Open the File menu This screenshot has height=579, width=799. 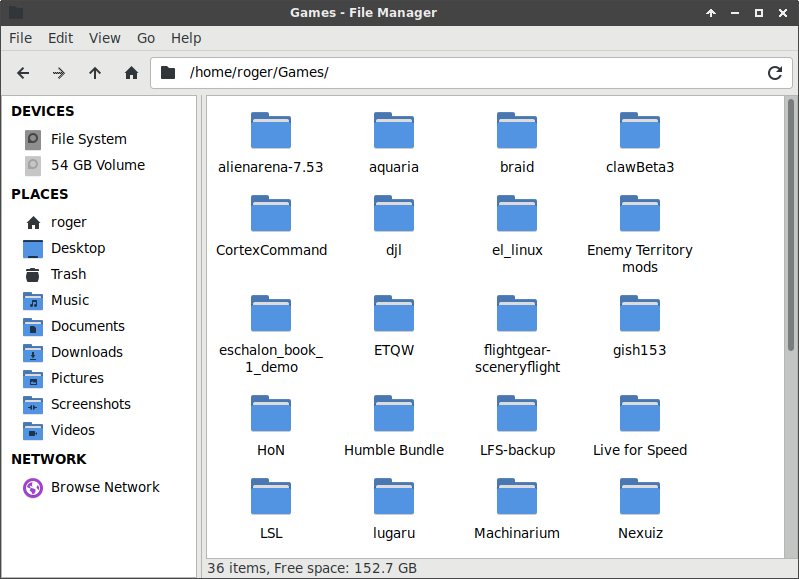pos(21,38)
